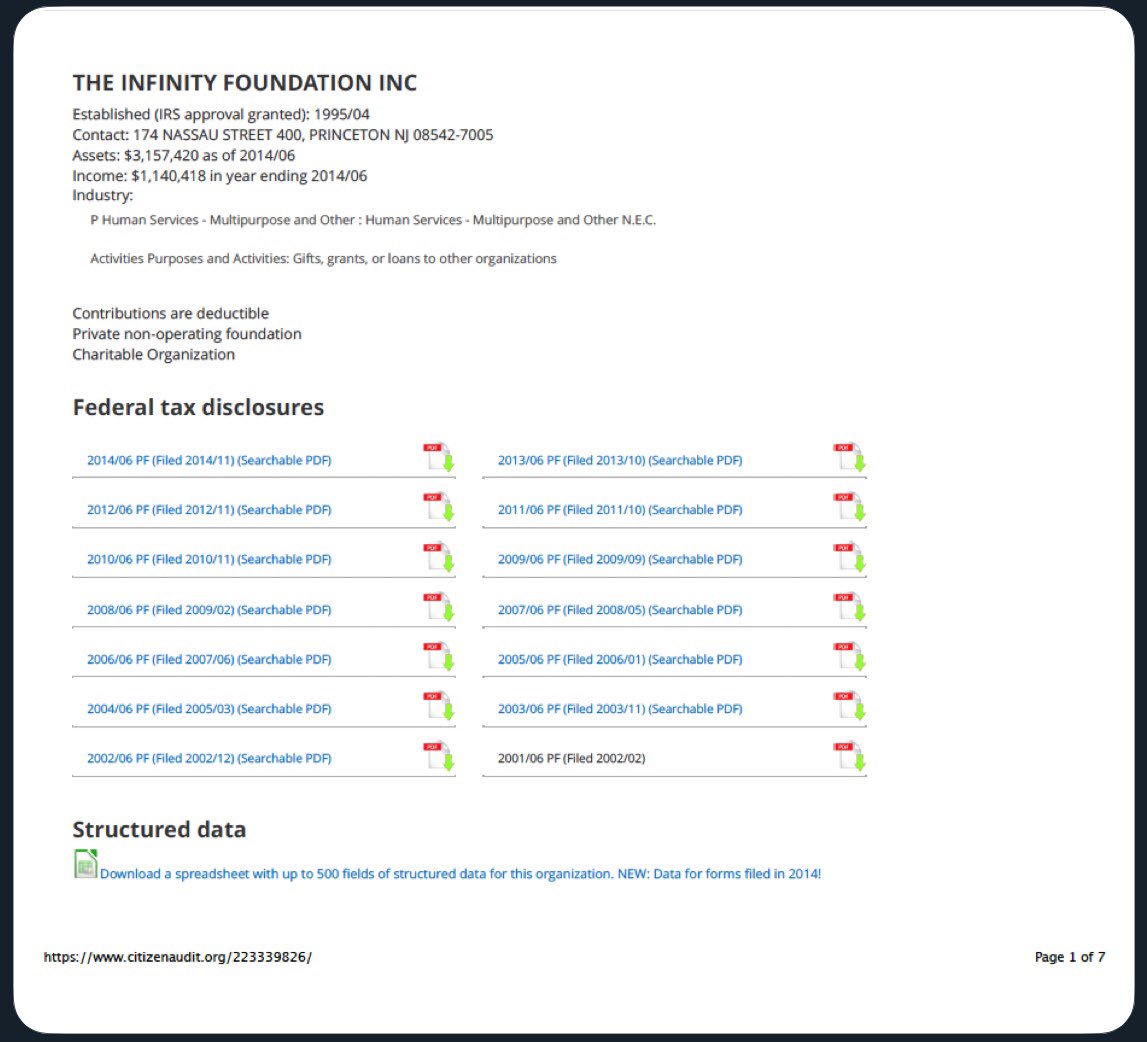
Task: Click the 'Established (IRS approval granted): 1995/04' line
Action: (221, 114)
